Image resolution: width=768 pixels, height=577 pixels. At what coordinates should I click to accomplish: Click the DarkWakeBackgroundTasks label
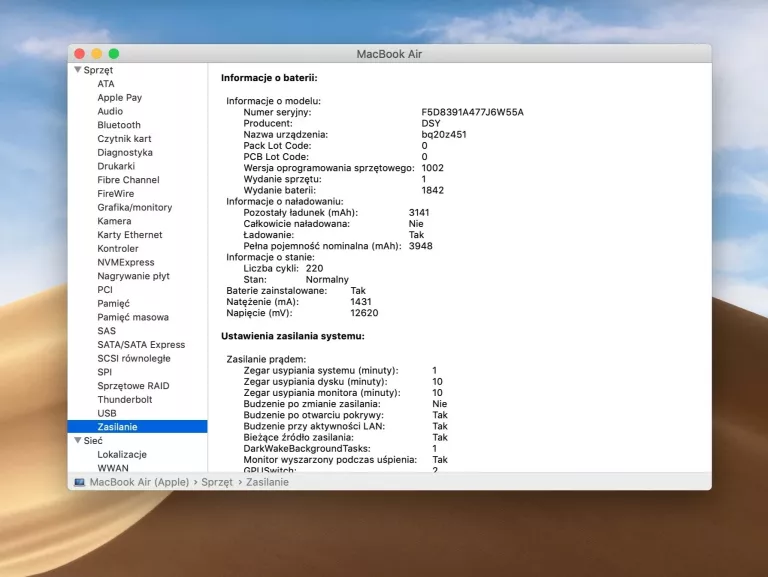[307, 449]
